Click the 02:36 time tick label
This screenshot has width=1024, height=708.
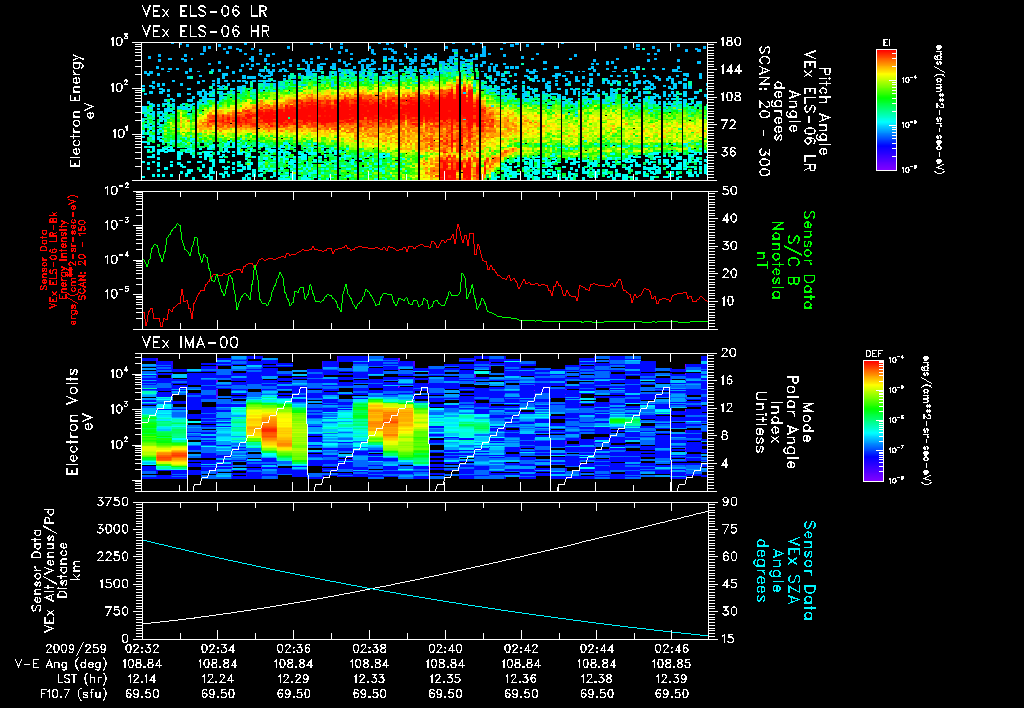294,649
